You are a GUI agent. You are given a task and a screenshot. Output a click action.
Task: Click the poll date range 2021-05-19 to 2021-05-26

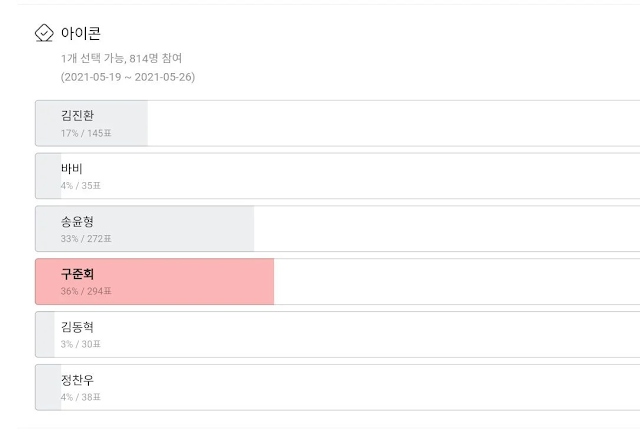127,77
